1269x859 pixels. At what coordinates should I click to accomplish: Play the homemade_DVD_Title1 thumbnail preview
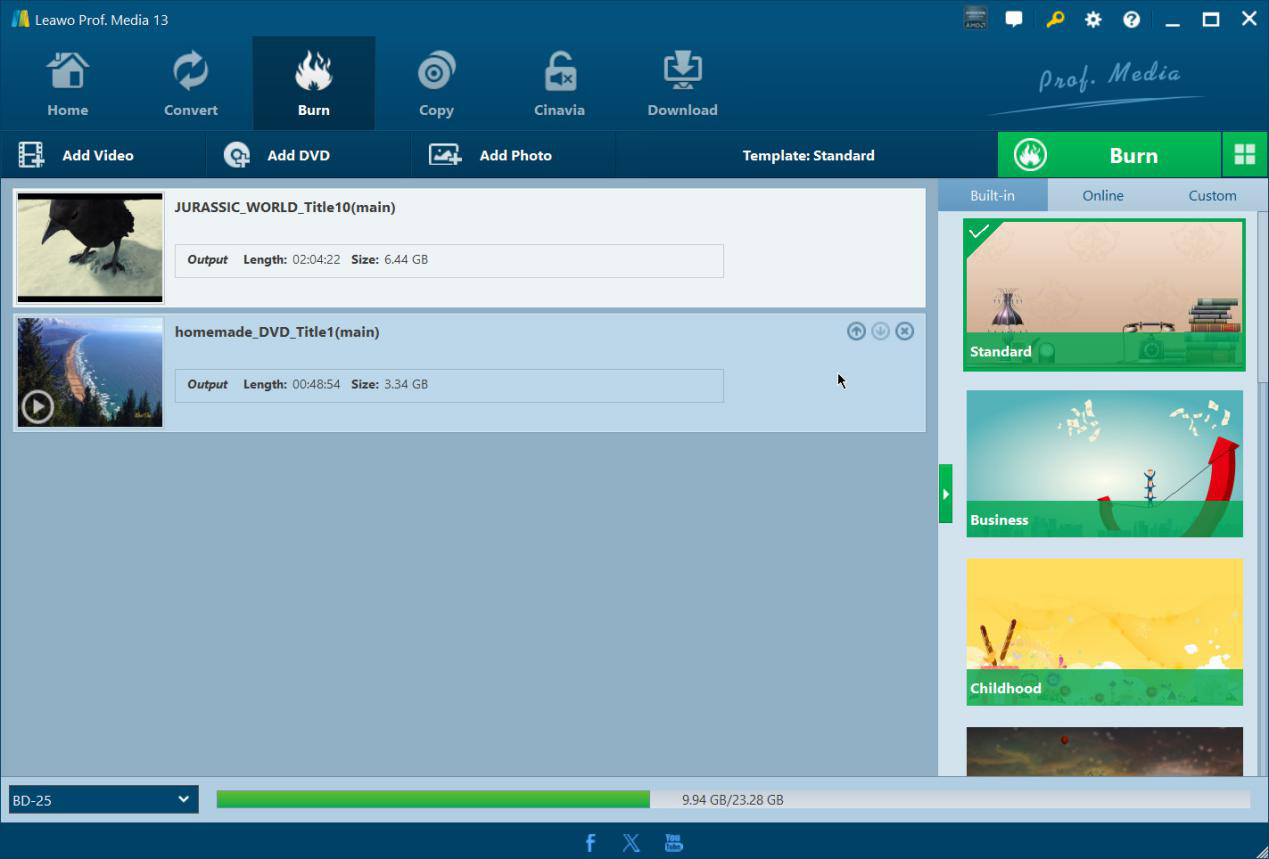pyautogui.click(x=38, y=407)
